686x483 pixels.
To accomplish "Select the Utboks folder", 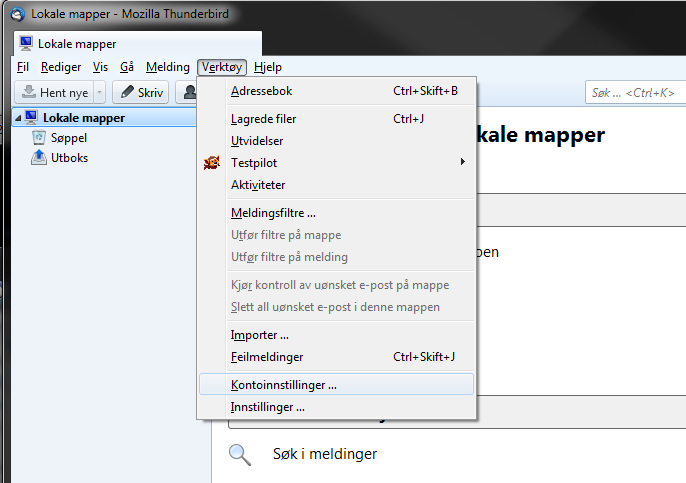I will 69,158.
